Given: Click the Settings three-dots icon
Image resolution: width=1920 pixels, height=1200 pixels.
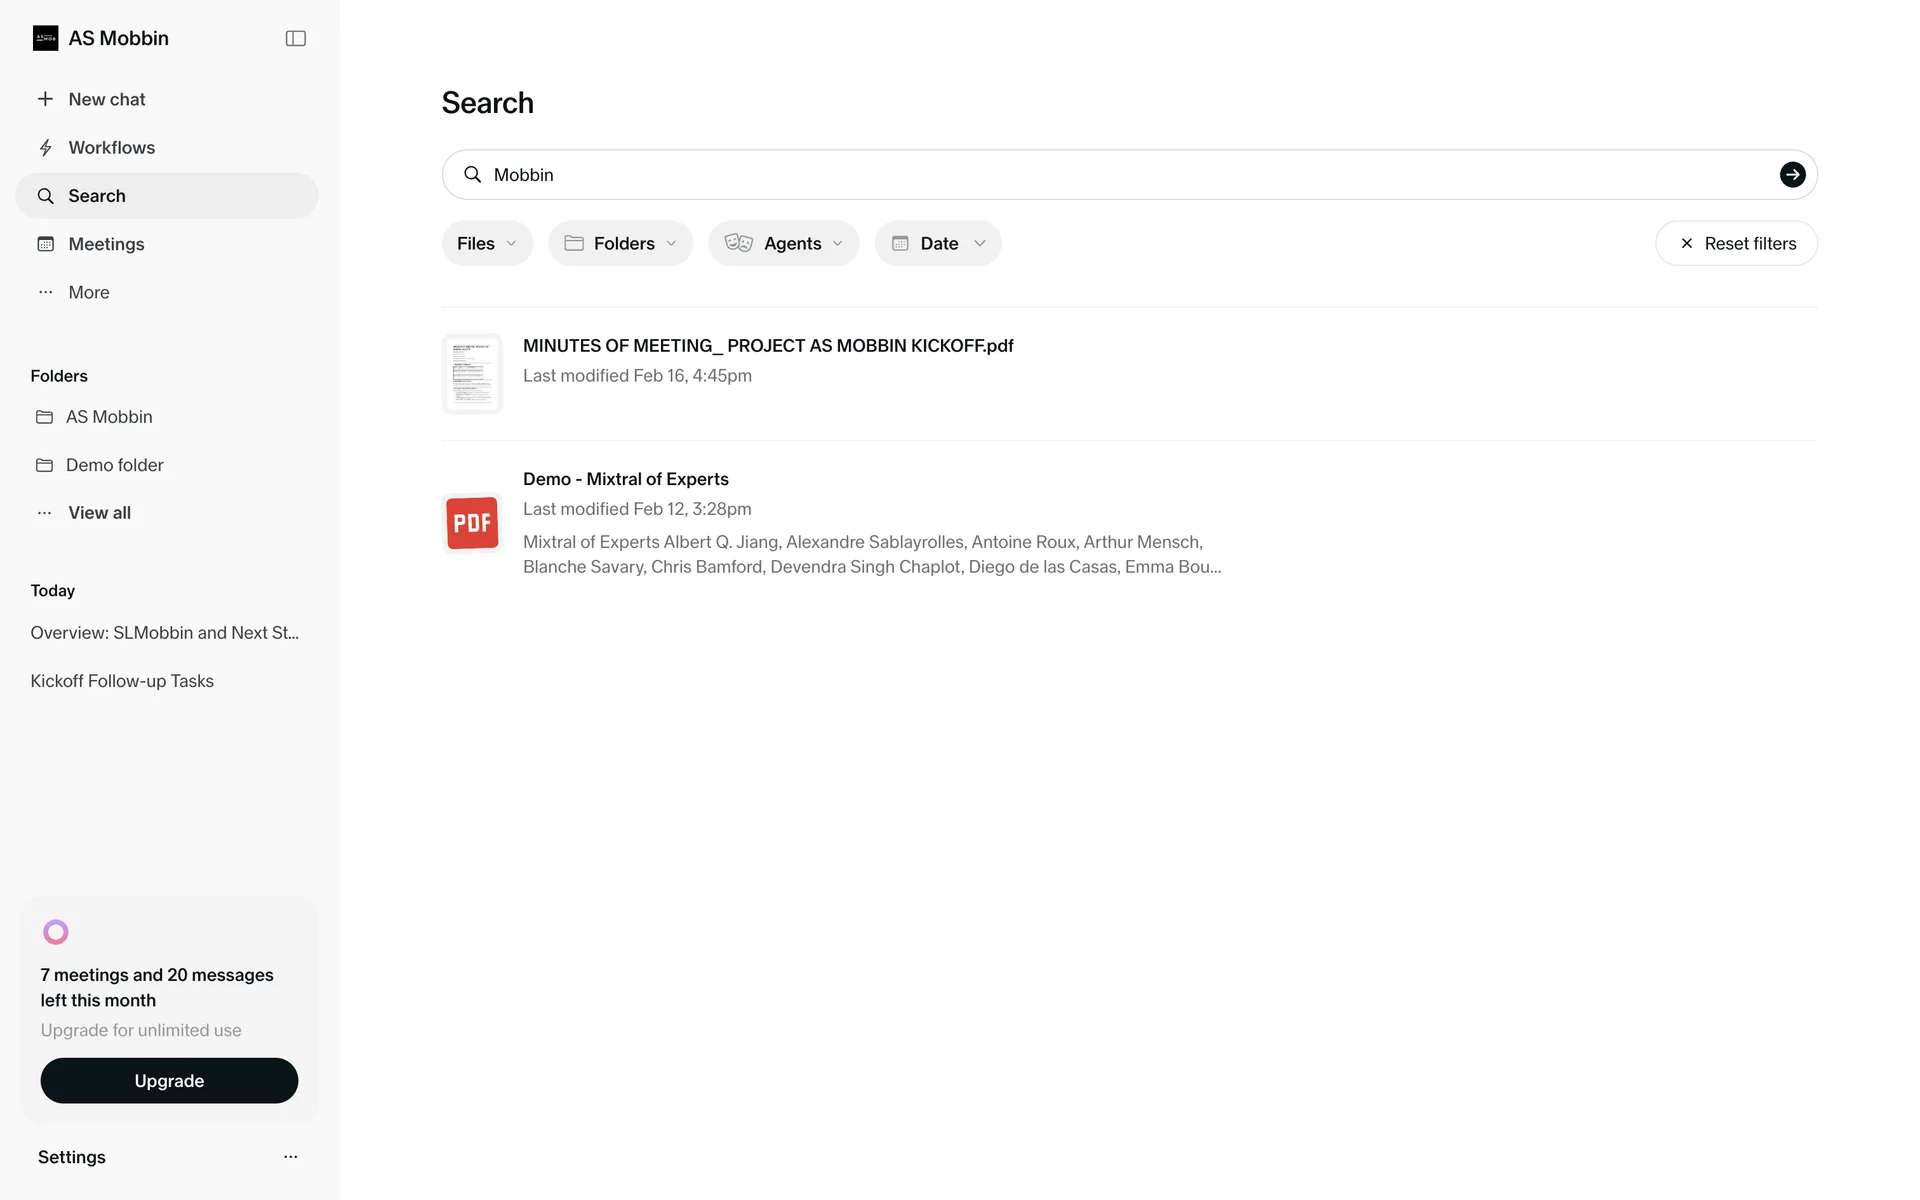Looking at the screenshot, I should coord(290,1157).
